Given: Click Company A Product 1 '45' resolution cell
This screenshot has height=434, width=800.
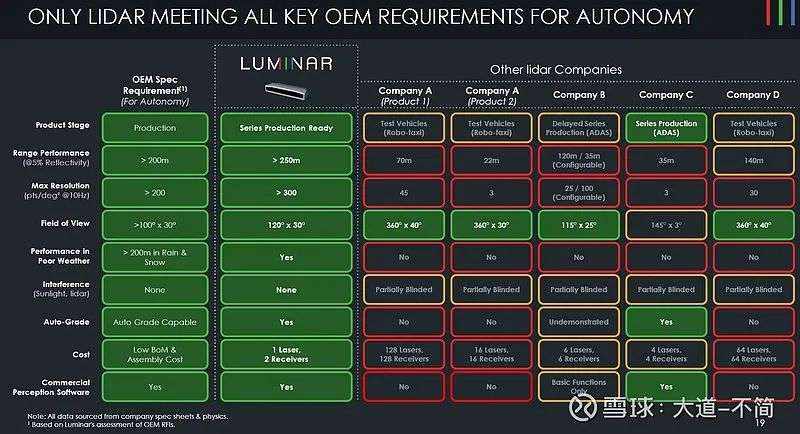Looking at the screenshot, I should [404, 193].
